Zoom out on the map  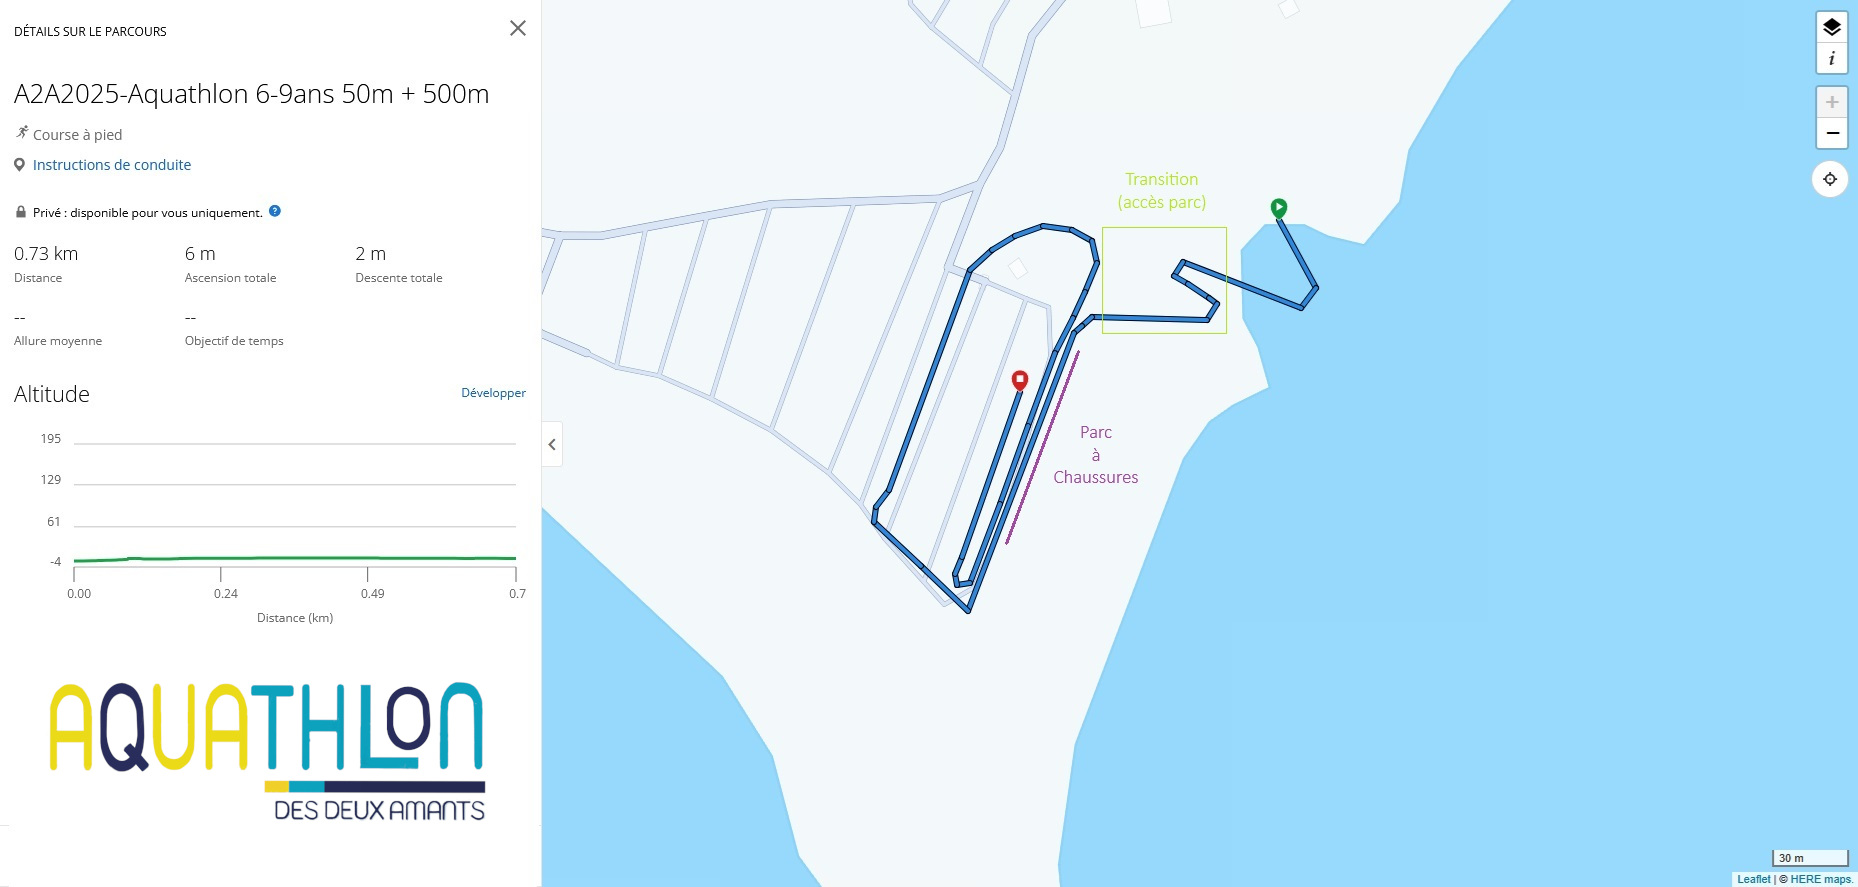(x=1831, y=133)
